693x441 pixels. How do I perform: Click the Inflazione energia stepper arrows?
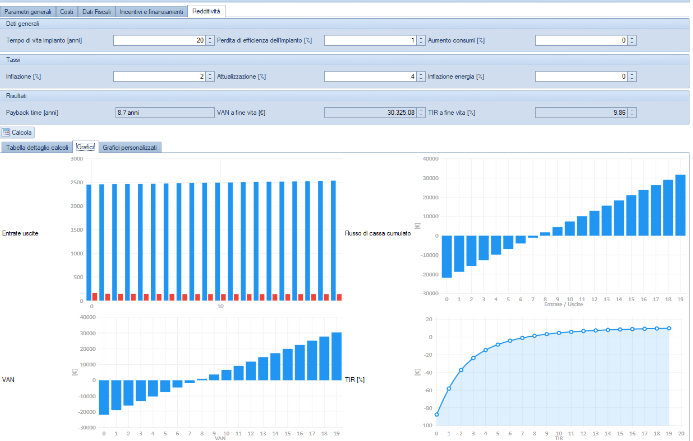coord(632,76)
